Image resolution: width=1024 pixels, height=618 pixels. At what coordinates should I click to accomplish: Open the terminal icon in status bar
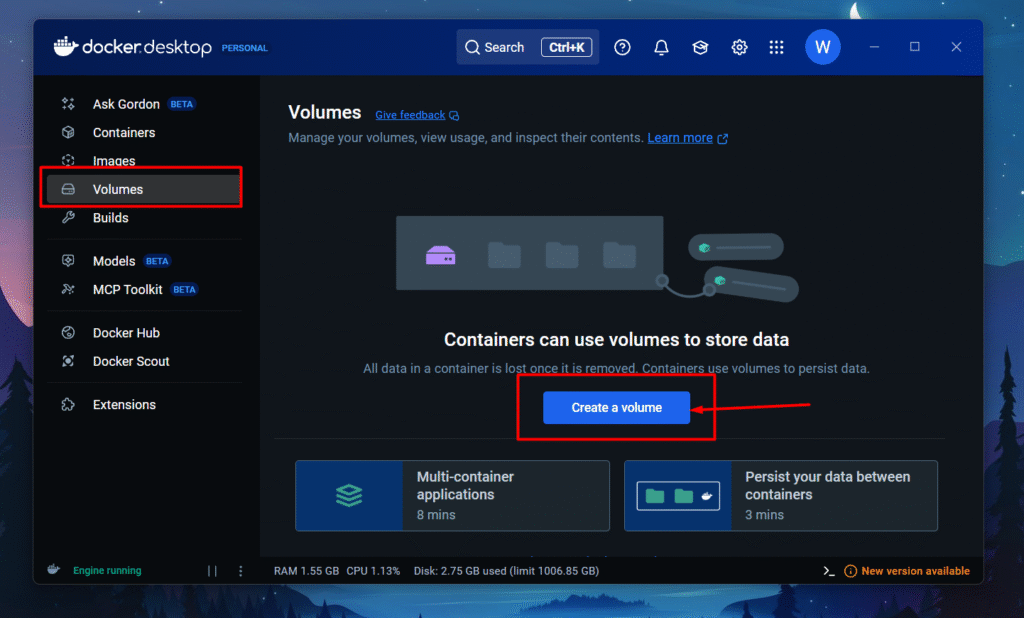pyautogui.click(x=828, y=571)
